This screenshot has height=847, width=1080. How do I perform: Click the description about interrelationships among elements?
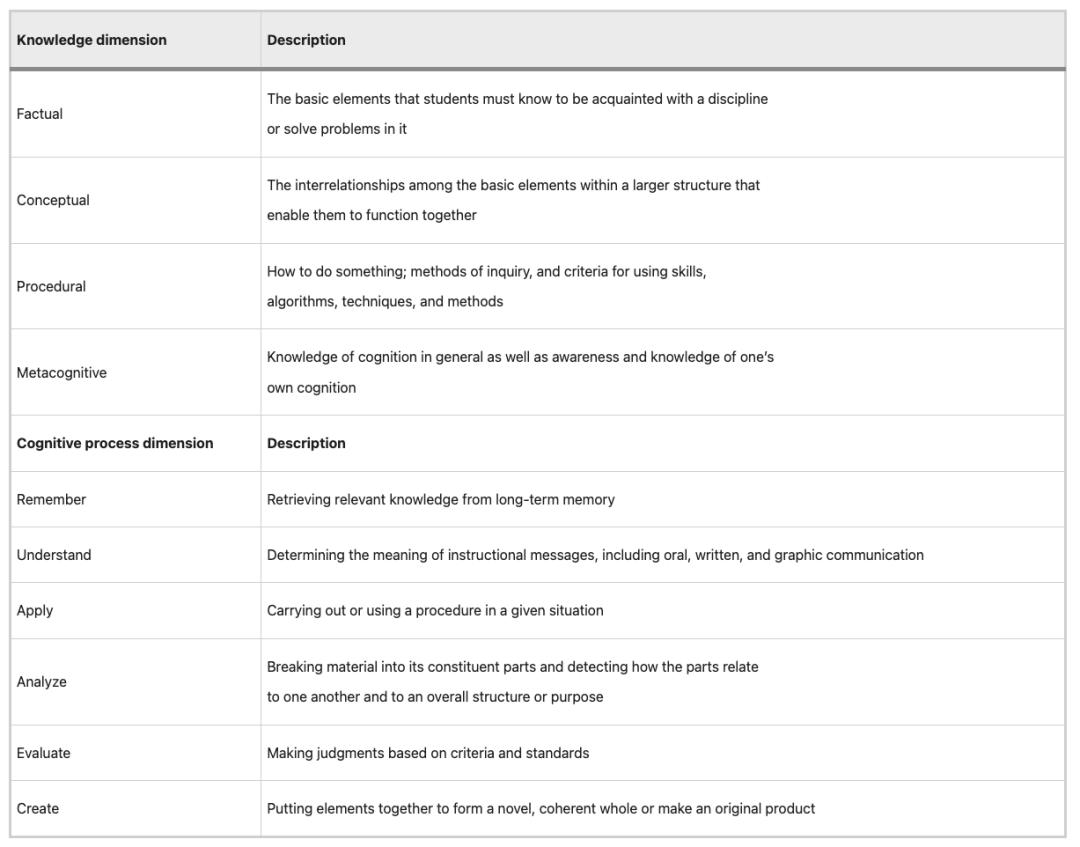coord(513,199)
